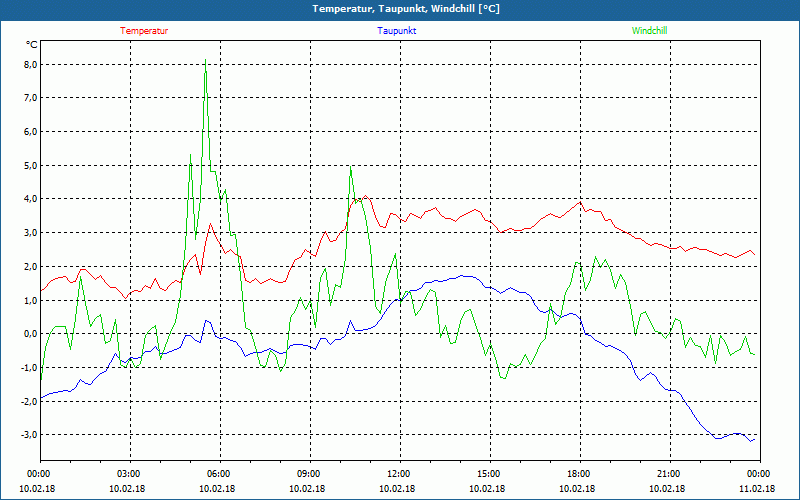This screenshot has width=800, height=500.
Task: Click the "18:00" time axis label
Action: pos(580,474)
